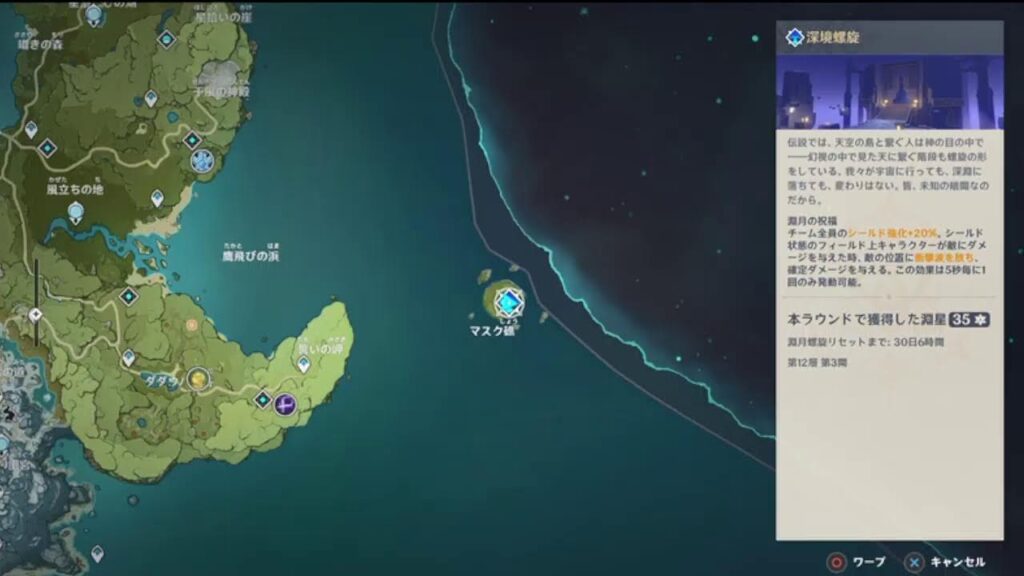Click the 深境螺旋 preview banner image
Image resolution: width=1024 pixels, height=576 pixels.
pos(889,92)
